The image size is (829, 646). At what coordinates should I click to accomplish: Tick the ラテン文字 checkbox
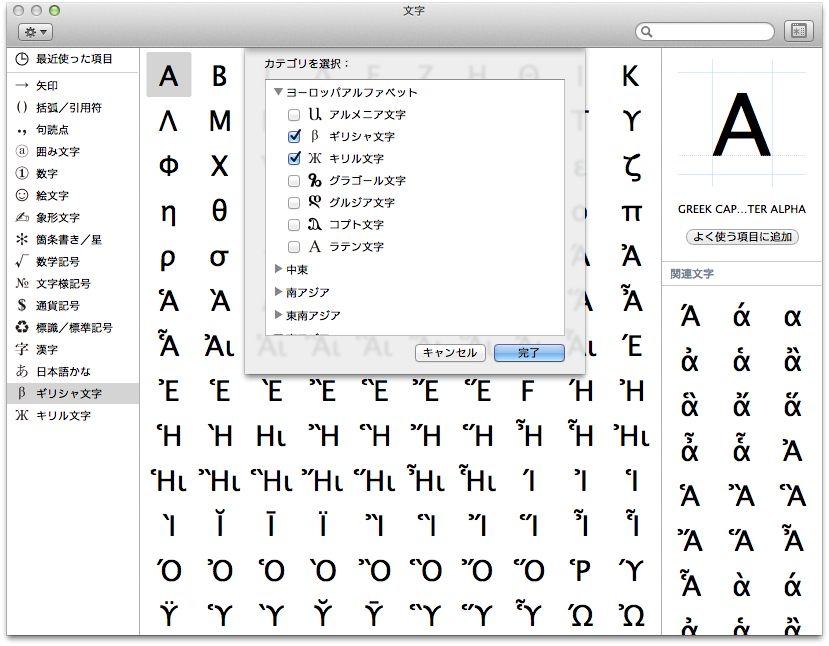click(x=294, y=247)
